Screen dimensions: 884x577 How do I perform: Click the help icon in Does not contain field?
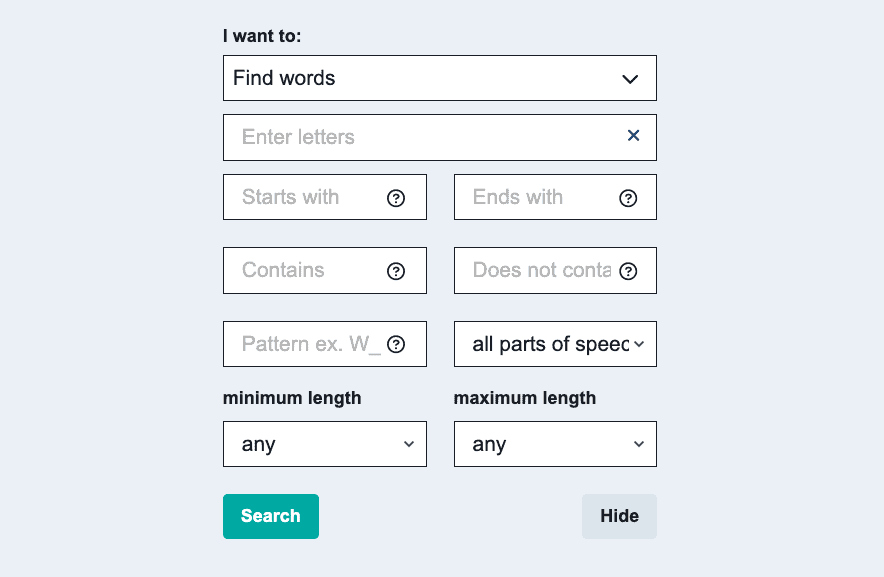(x=628, y=271)
